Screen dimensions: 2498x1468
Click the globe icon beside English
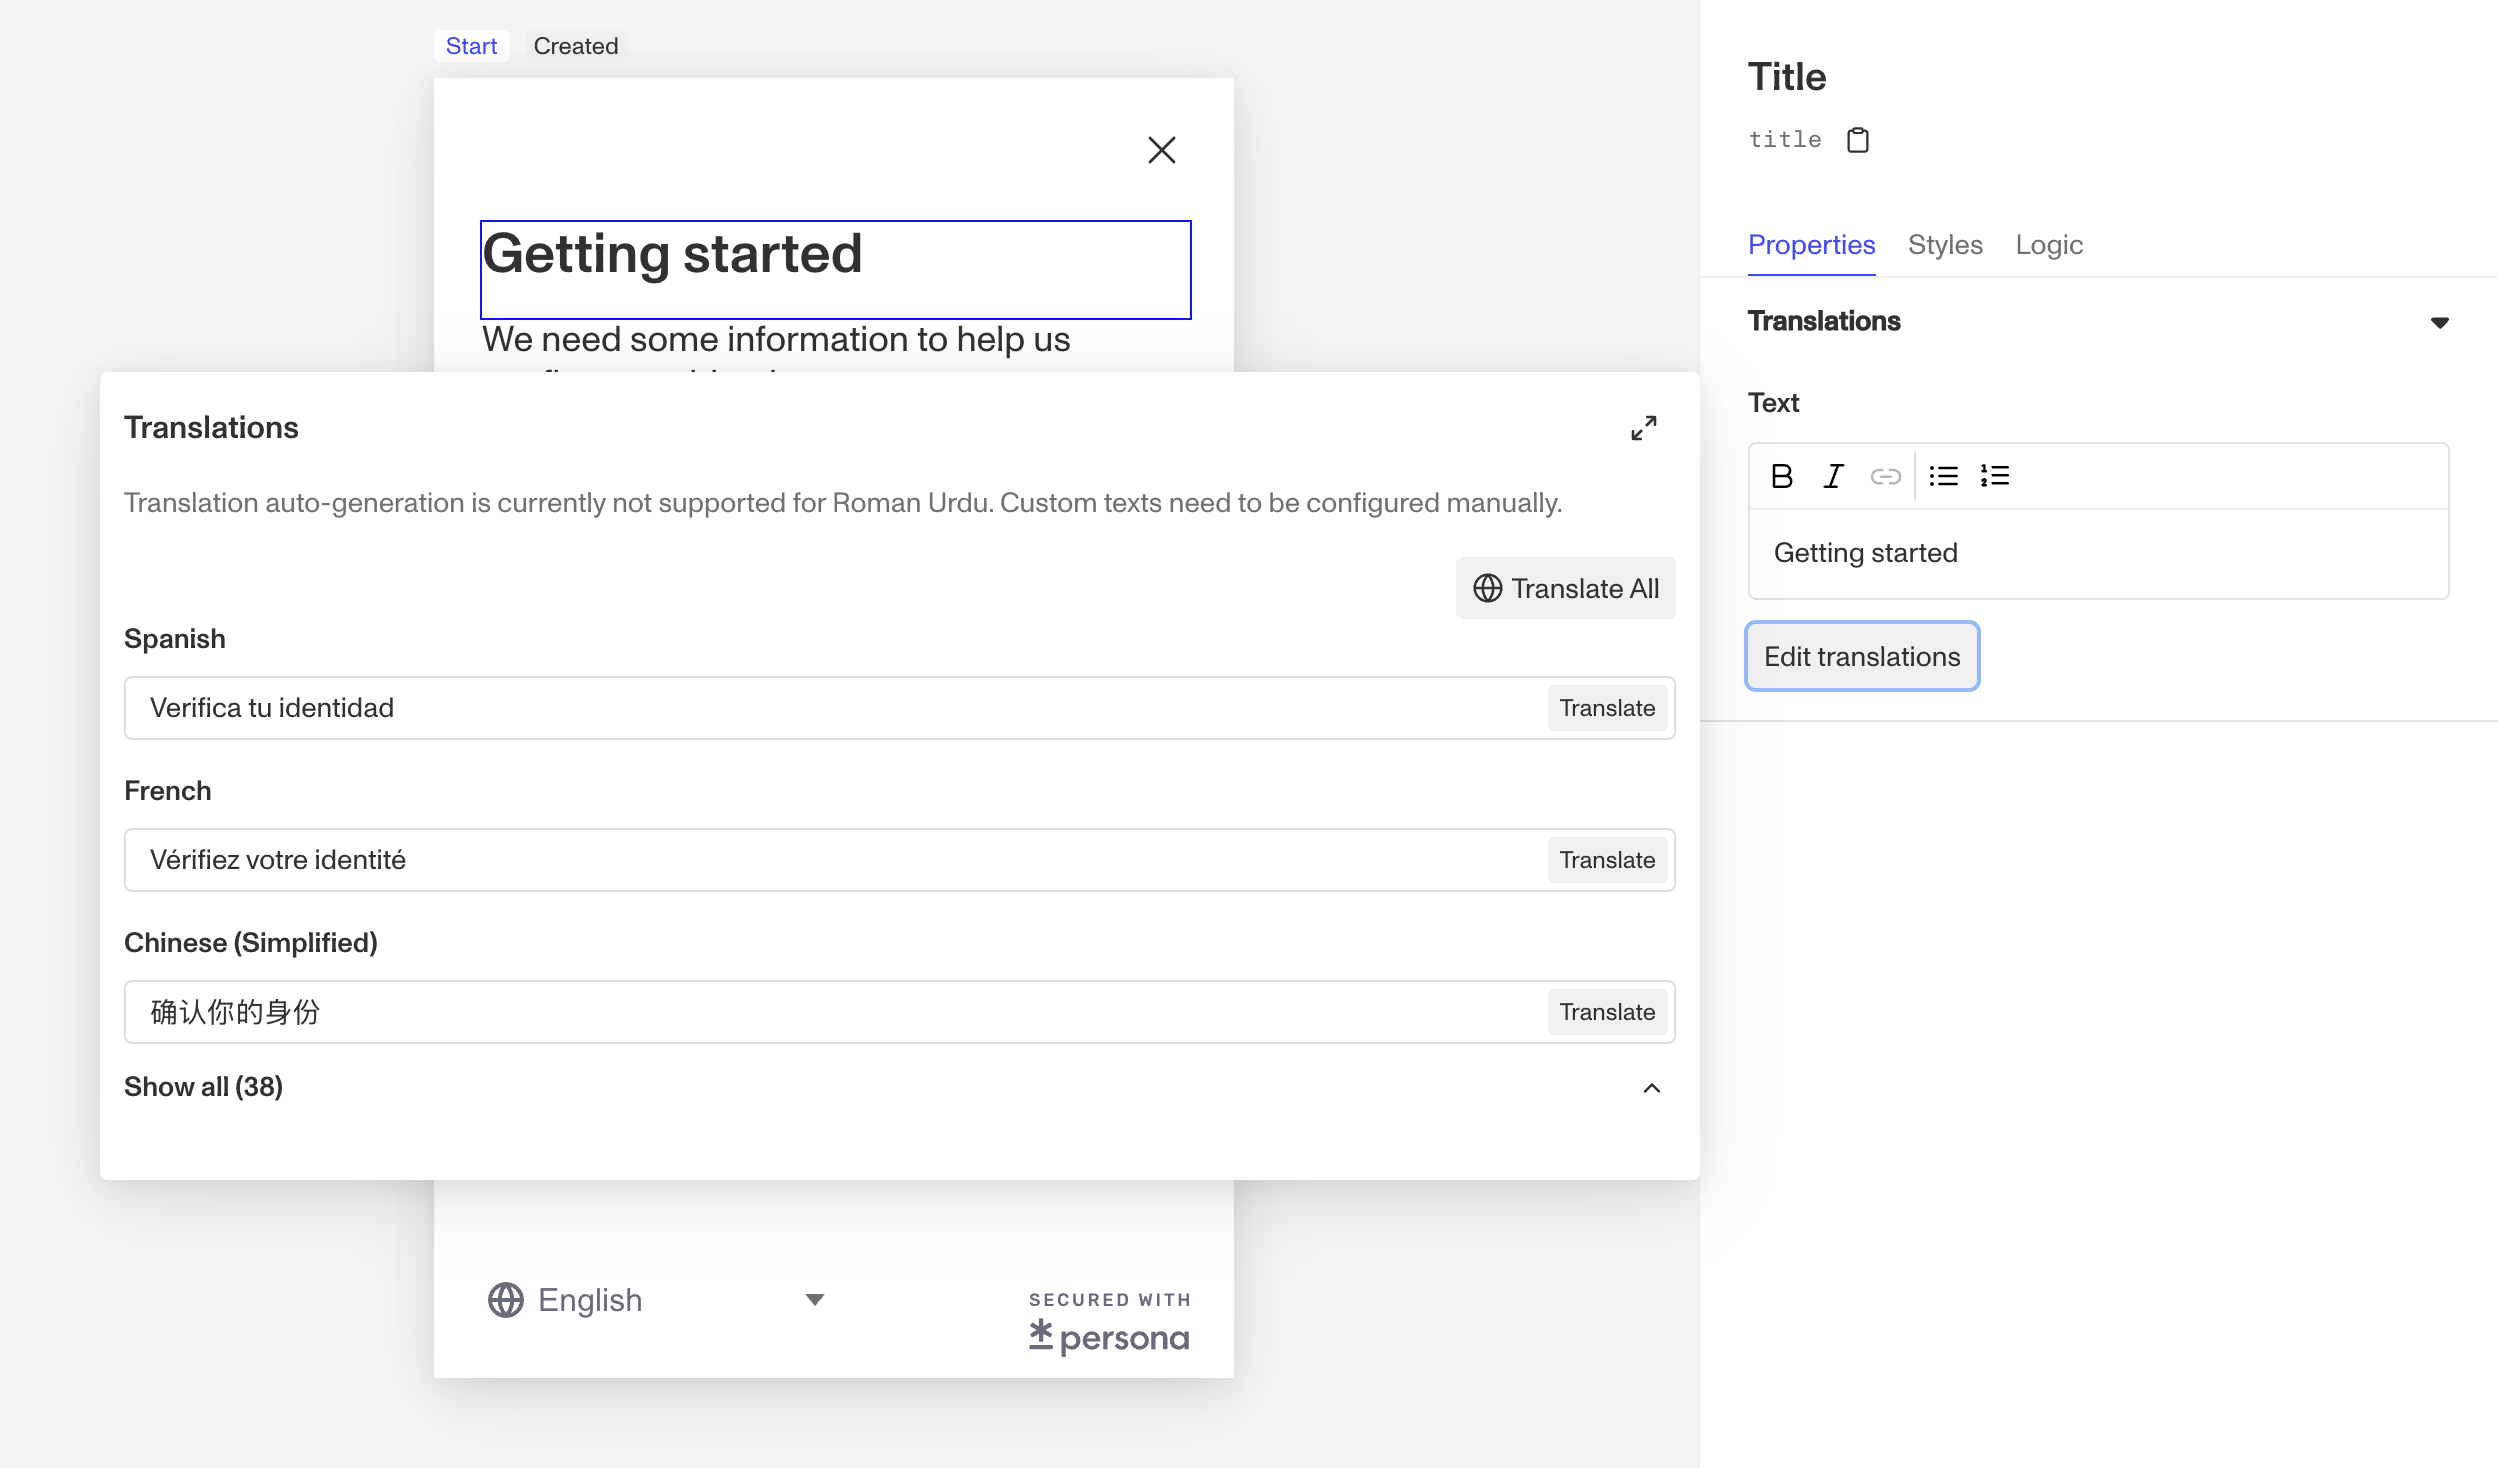505,1299
